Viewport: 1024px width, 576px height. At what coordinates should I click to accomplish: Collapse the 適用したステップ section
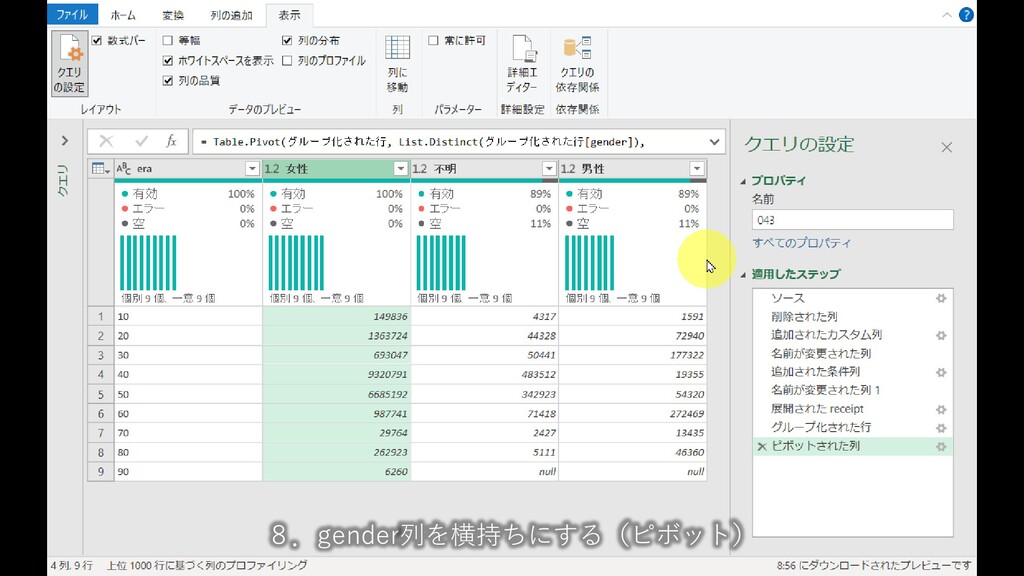point(743,275)
